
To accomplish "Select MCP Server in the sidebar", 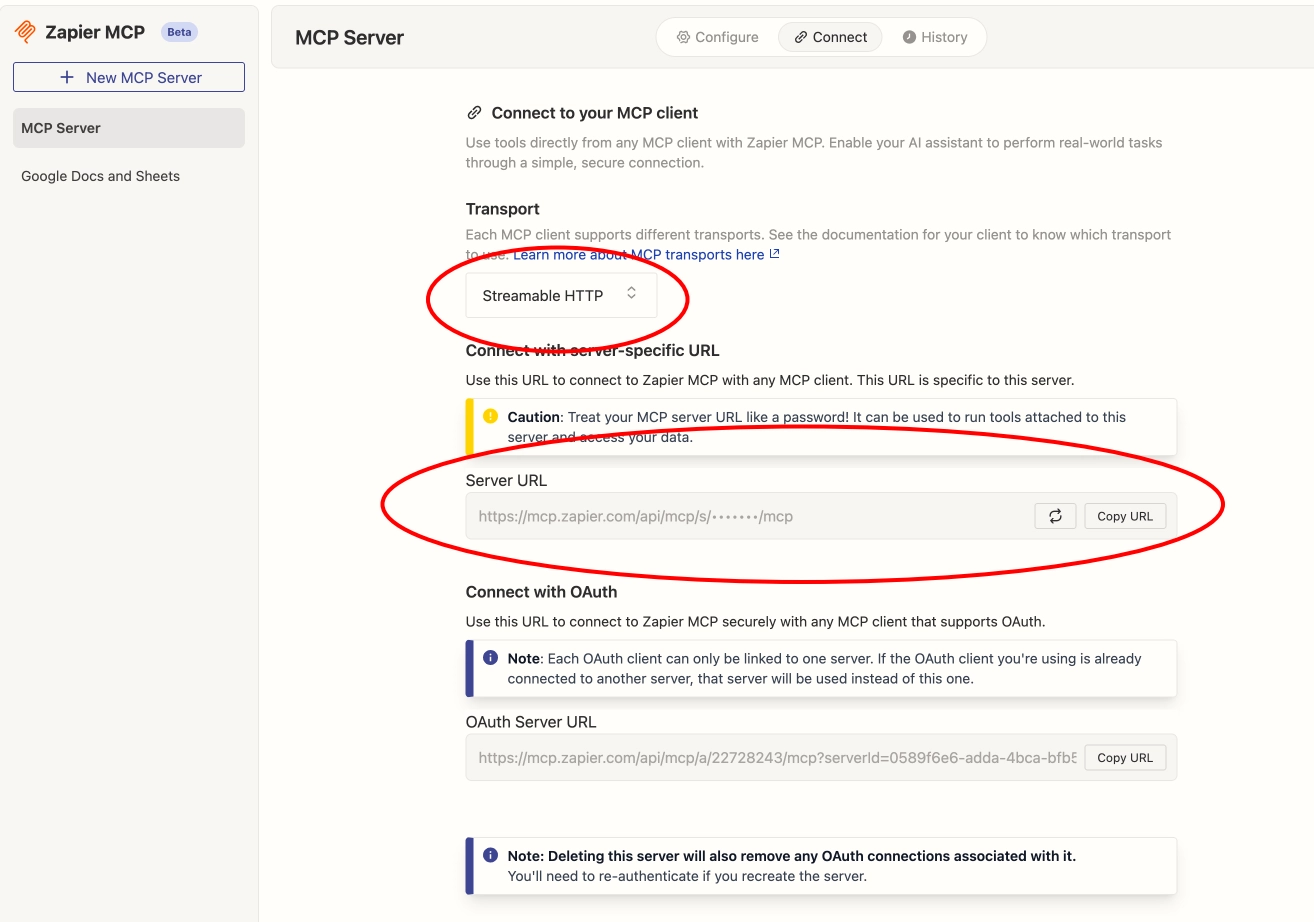I will pos(129,128).
